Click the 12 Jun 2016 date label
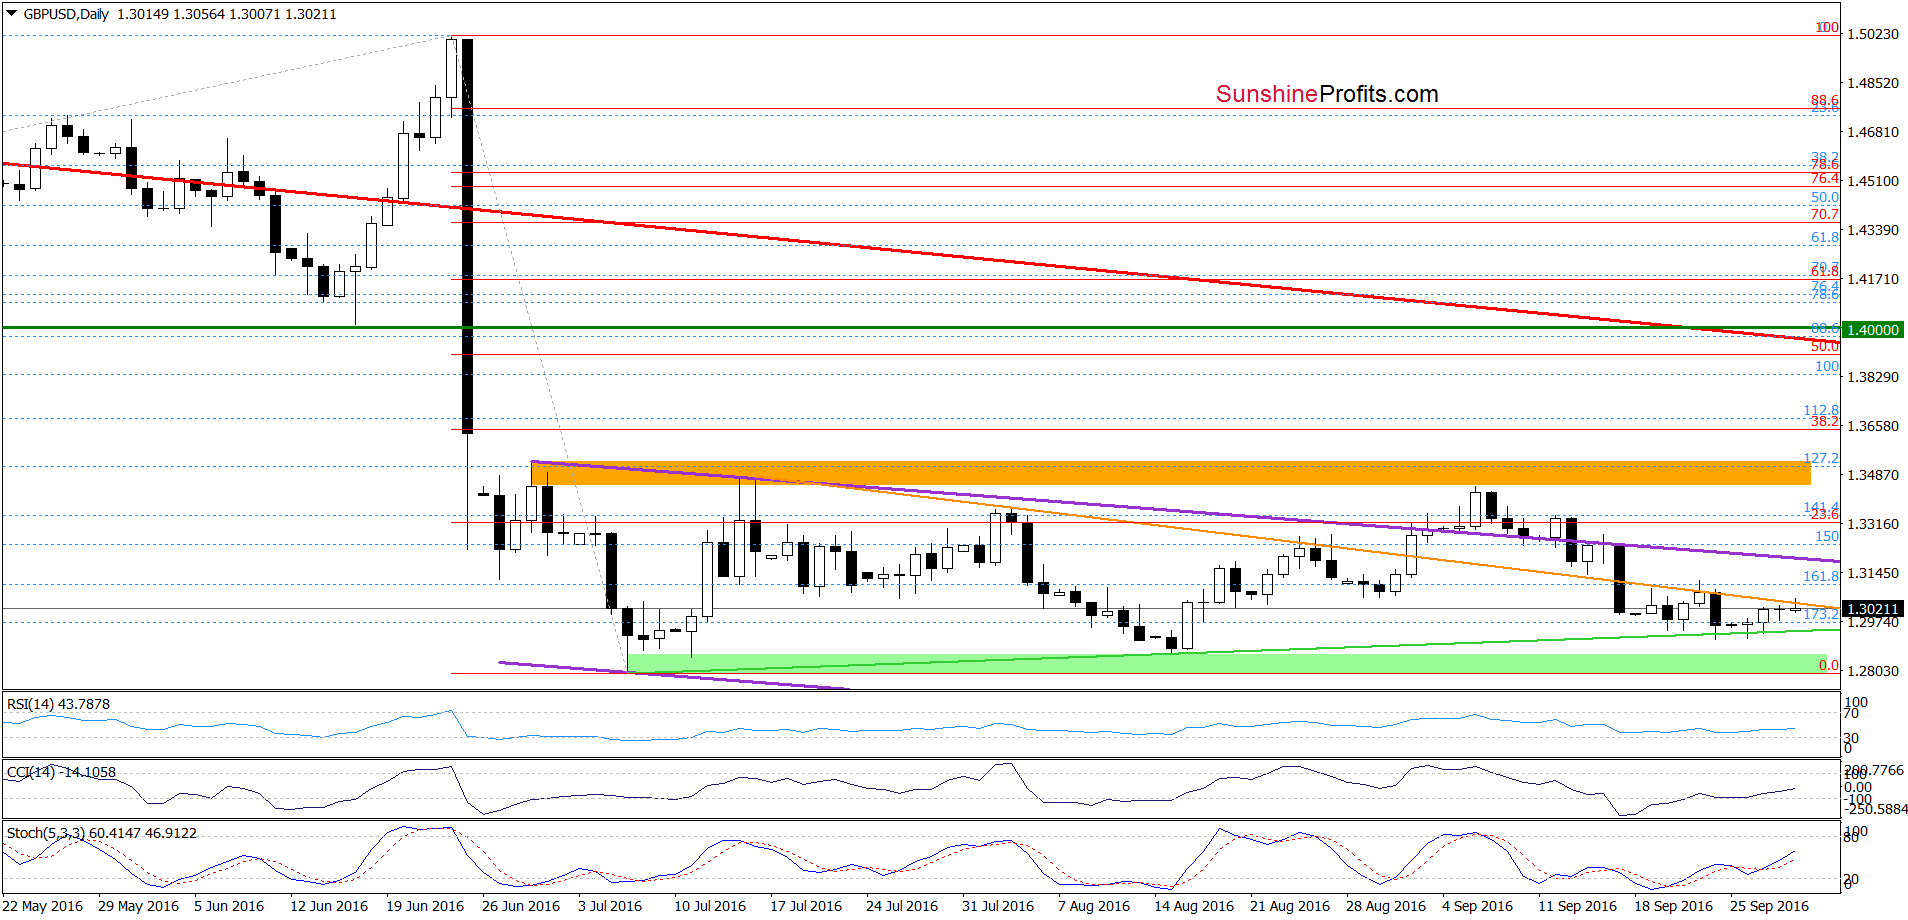Image resolution: width=1908 pixels, height=920 pixels. point(329,906)
